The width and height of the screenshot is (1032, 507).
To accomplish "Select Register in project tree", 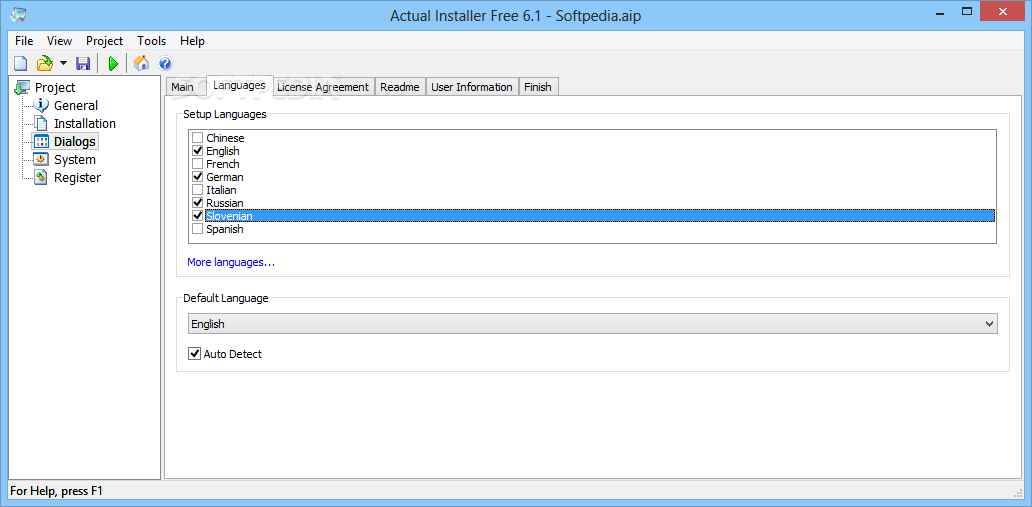I will pyautogui.click(x=78, y=177).
